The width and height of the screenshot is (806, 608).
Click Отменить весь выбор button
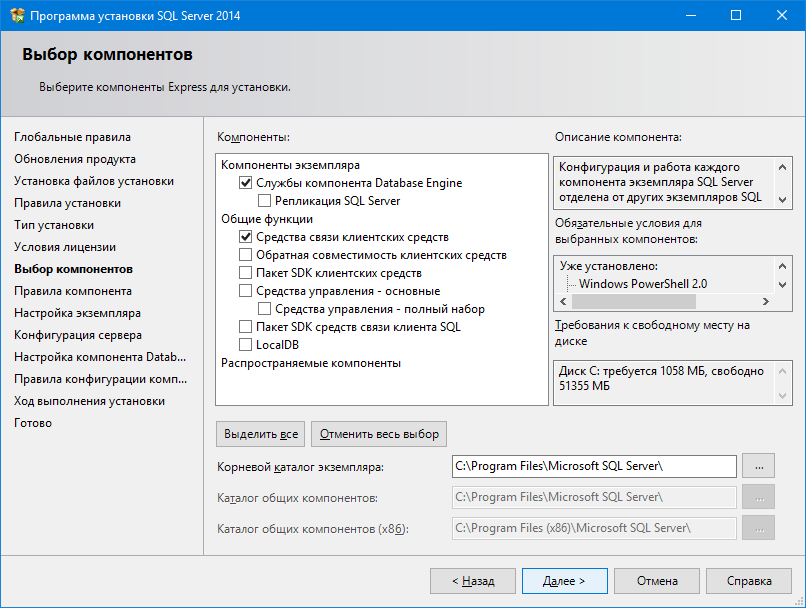(x=379, y=434)
